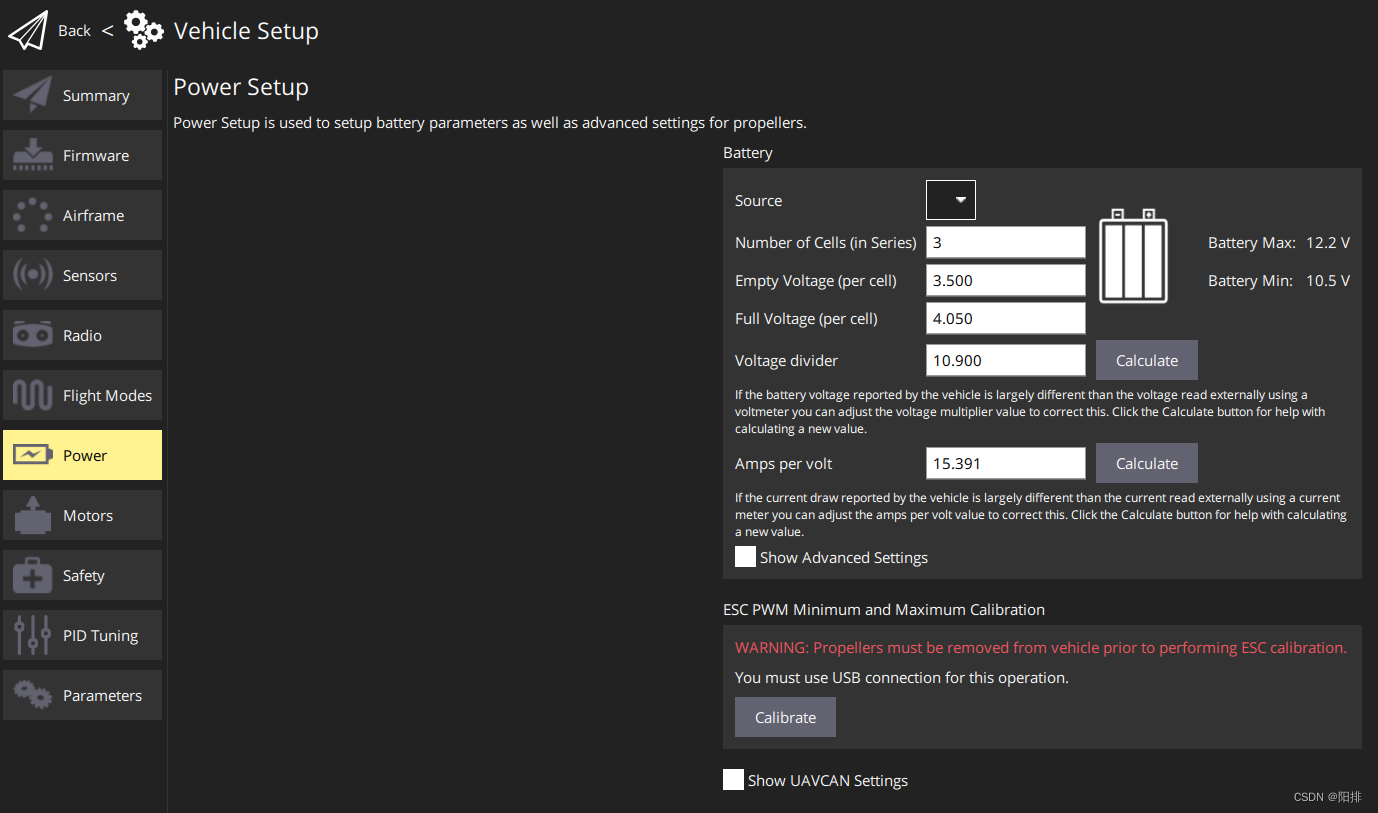Click the PID Tuning sliders icon

click(x=33, y=635)
